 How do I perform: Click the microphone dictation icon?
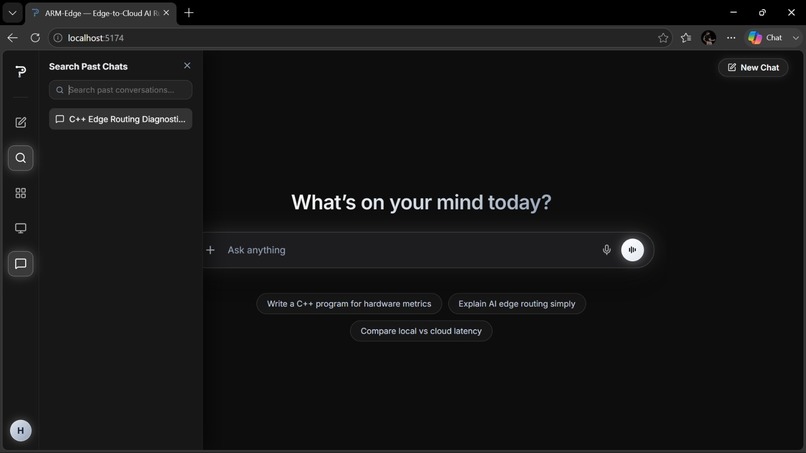(607, 250)
